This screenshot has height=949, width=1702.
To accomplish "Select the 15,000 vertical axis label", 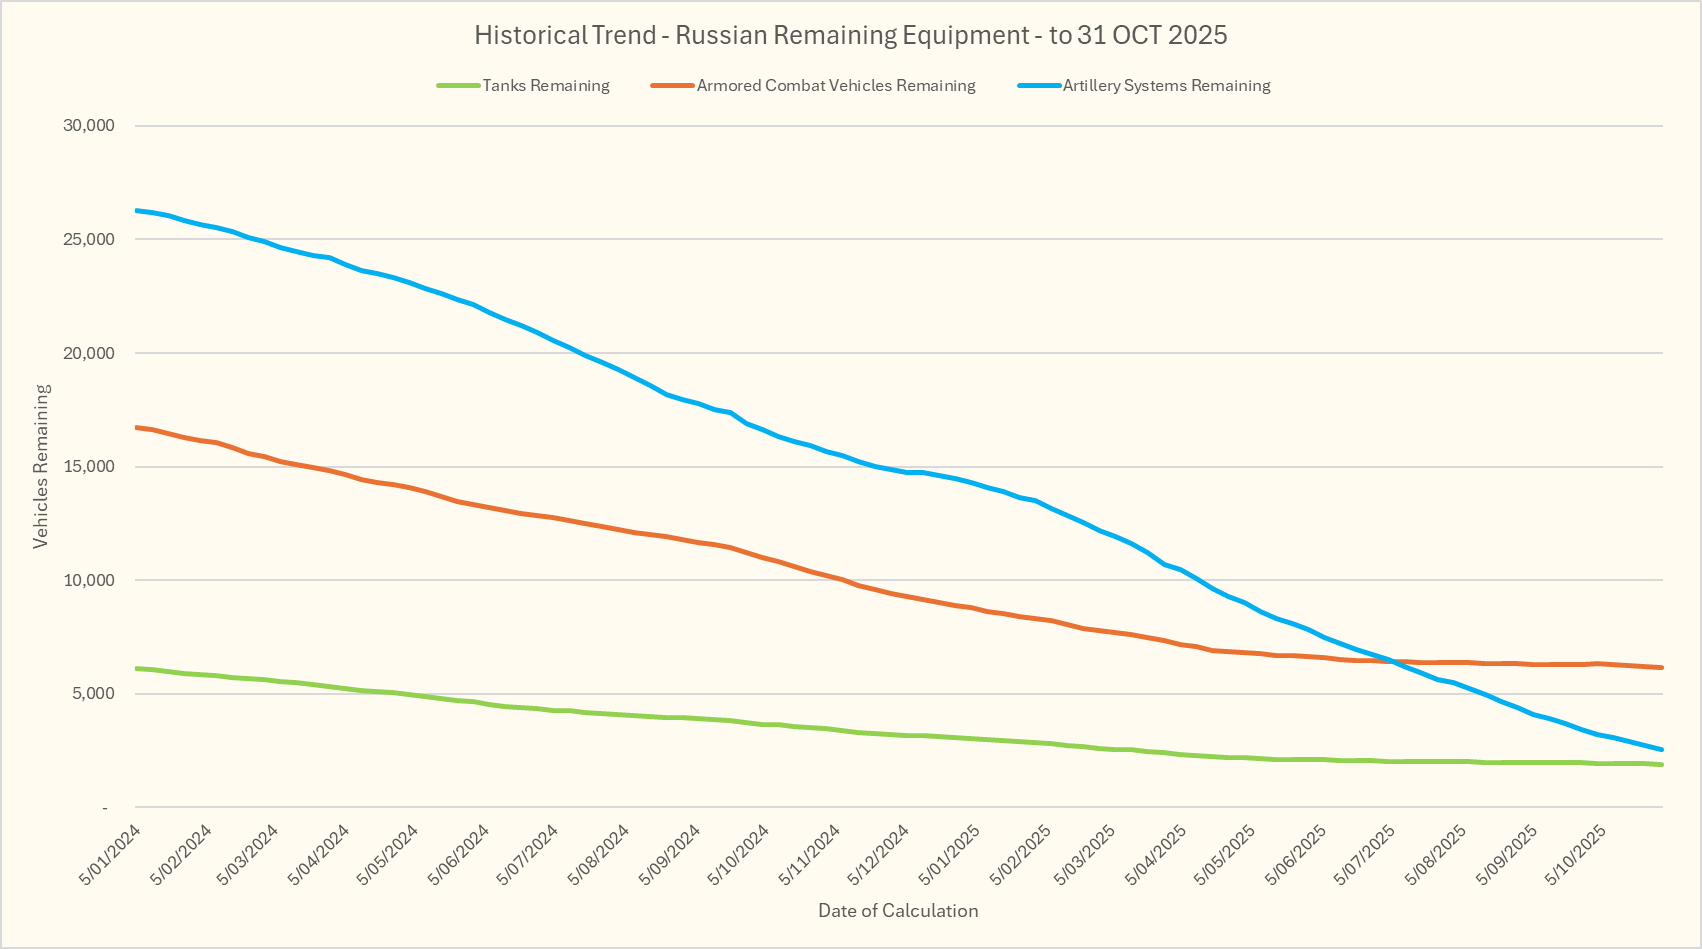I will [x=89, y=467].
